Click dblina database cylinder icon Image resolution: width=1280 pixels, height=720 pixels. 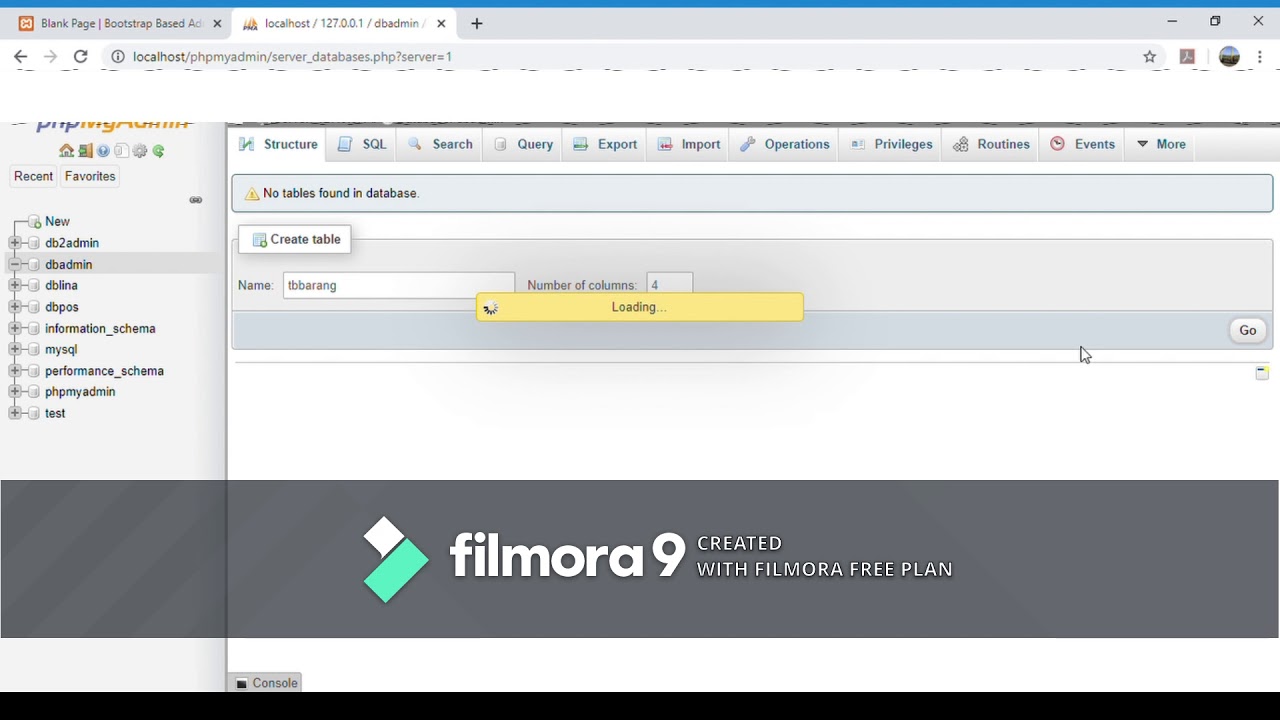point(34,286)
